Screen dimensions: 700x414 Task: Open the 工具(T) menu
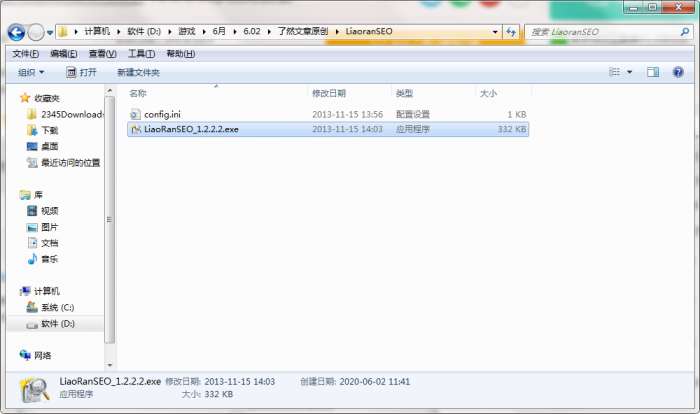(142, 54)
